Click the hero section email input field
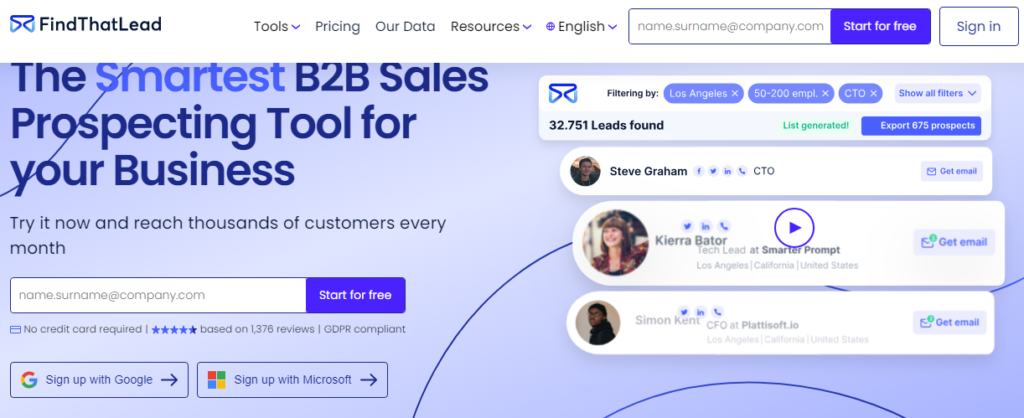 158,295
